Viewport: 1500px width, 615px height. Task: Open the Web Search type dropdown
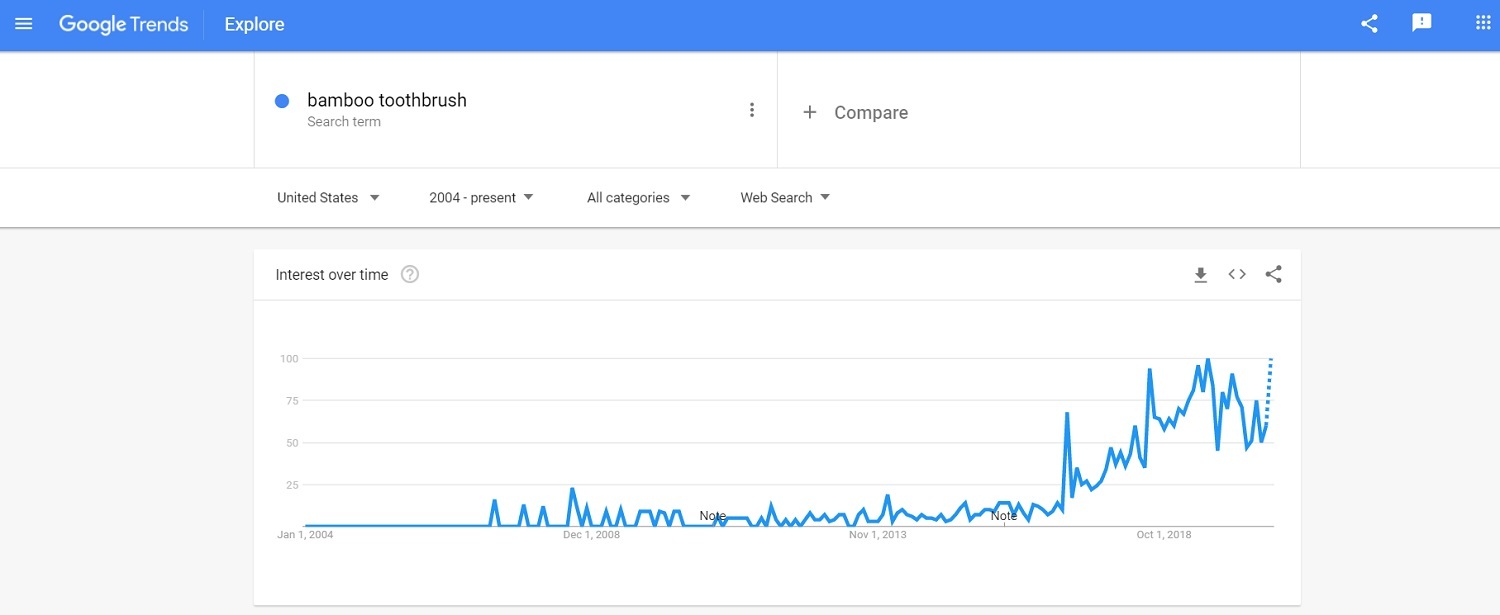click(x=785, y=198)
